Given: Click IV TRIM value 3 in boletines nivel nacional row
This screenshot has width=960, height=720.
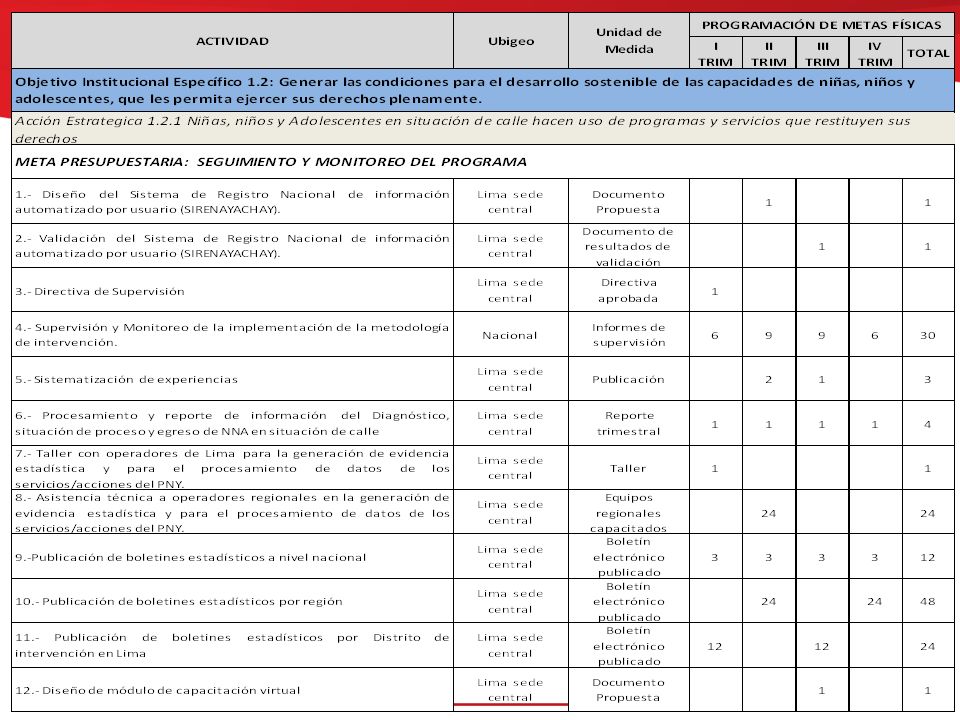Looking at the screenshot, I should [x=874, y=558].
